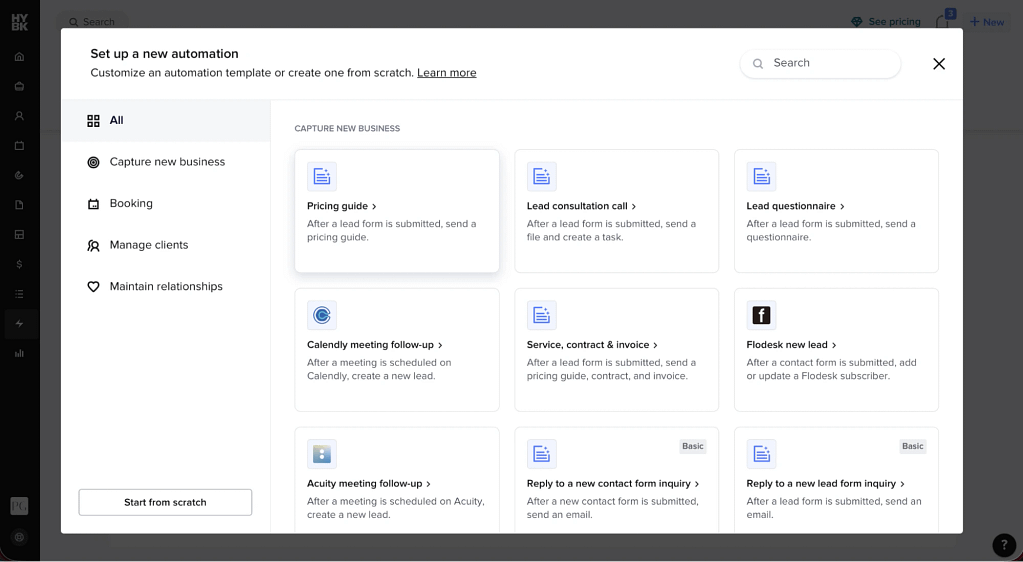Open Reply to a new contact form inquiry
1023x562 pixels.
coord(613,484)
